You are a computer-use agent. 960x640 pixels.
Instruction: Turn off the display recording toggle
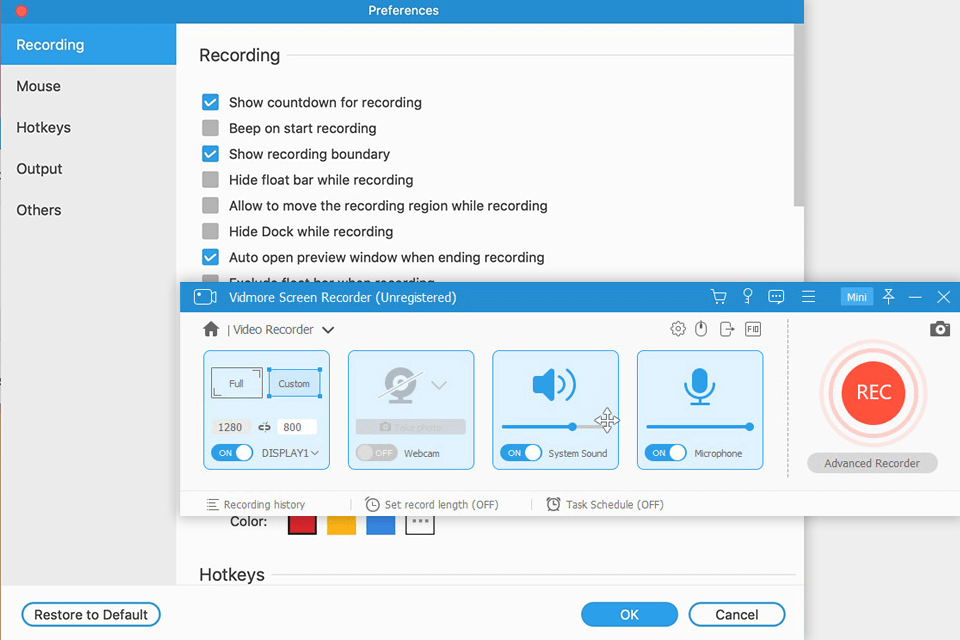(232, 453)
